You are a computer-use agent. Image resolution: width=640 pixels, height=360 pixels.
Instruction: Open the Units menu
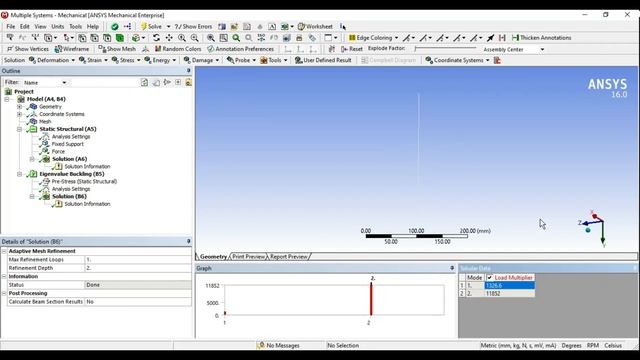click(58, 27)
